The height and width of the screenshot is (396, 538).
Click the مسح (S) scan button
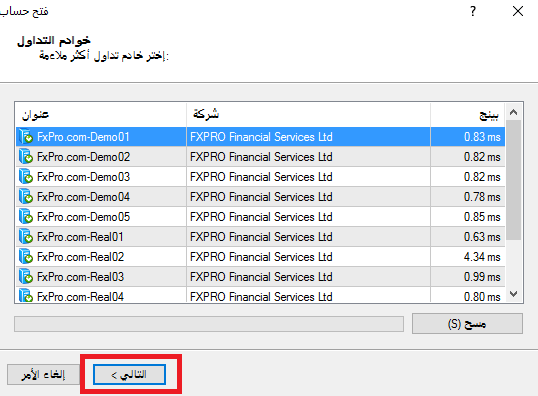(467, 323)
